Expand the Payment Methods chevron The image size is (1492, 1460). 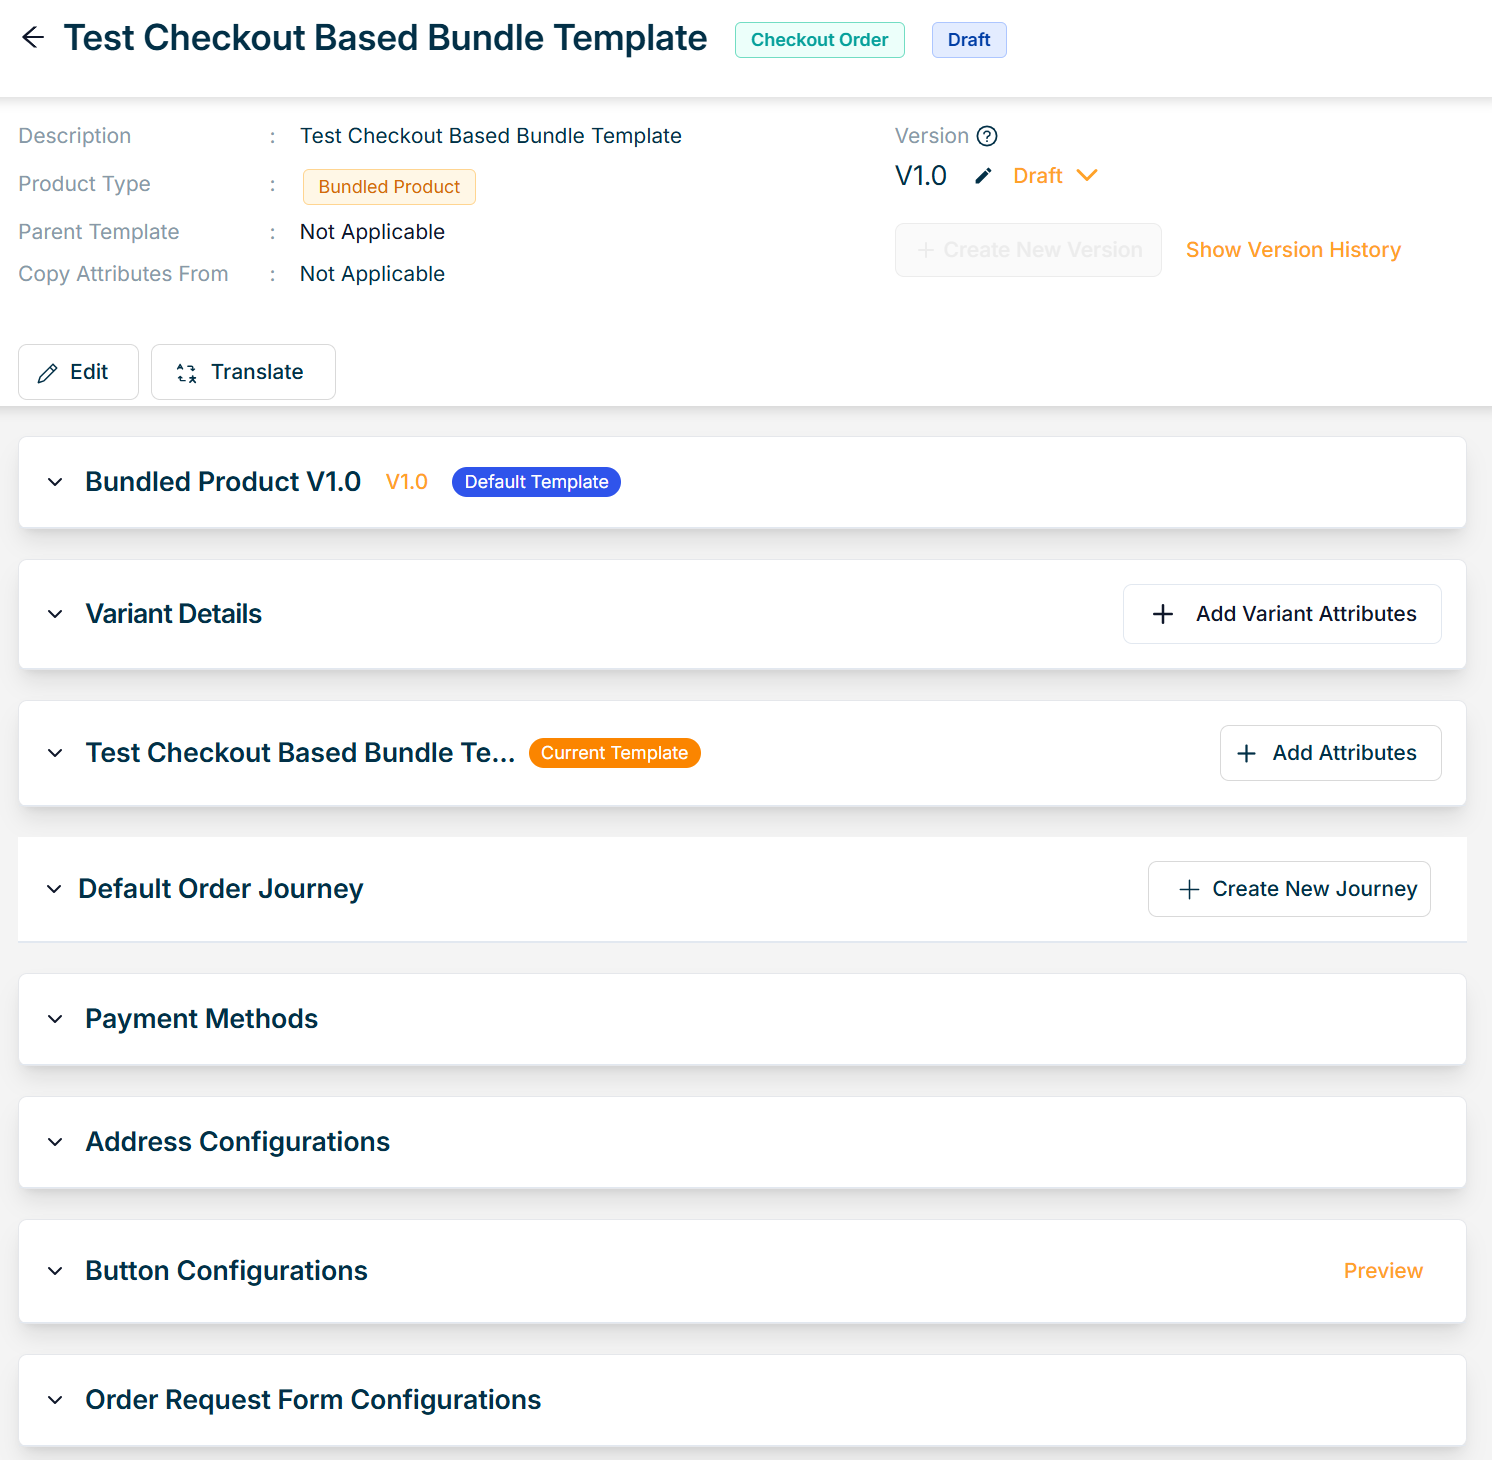pyautogui.click(x=55, y=1019)
